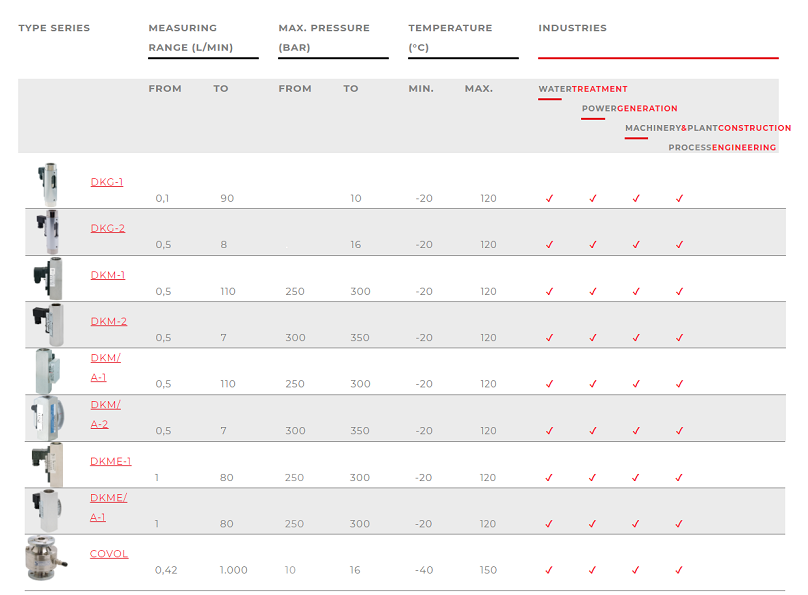Open the DKC-1 product link
This screenshot has height=595, width=808.
coord(107,182)
